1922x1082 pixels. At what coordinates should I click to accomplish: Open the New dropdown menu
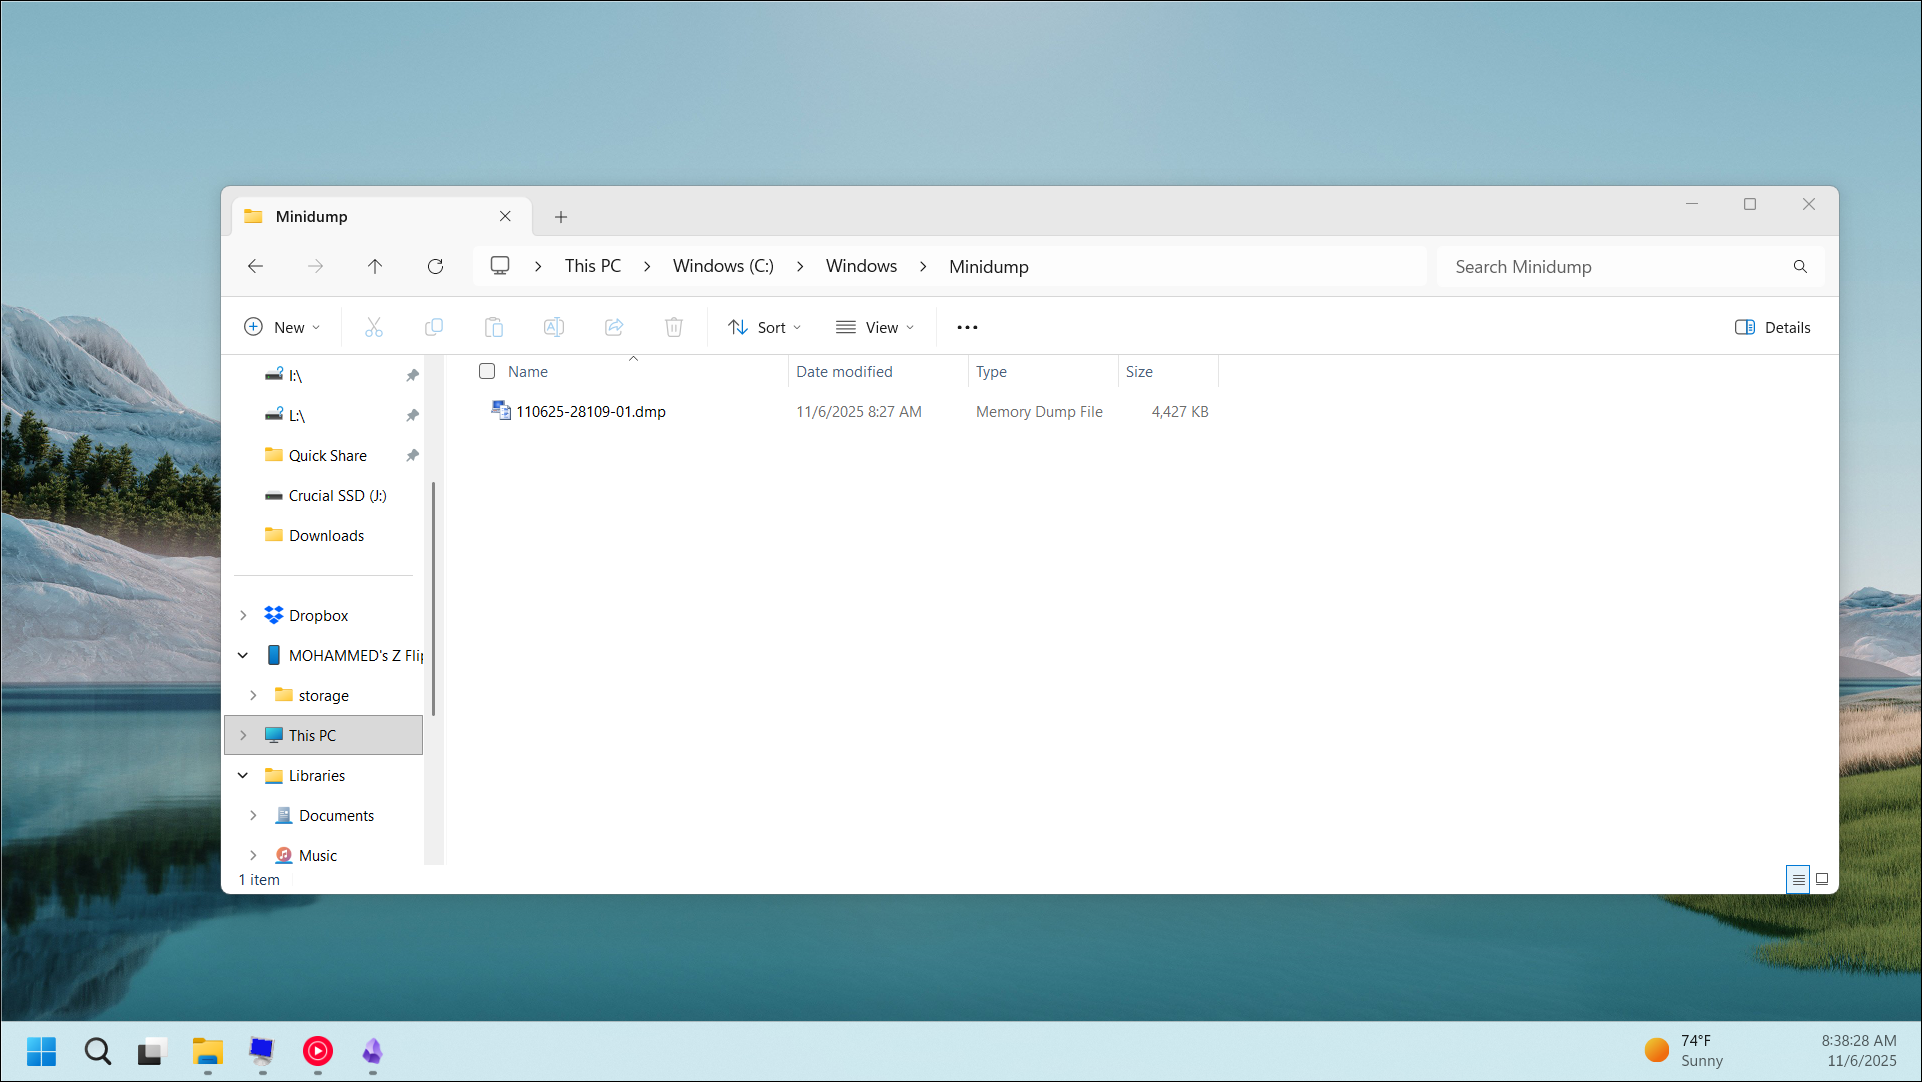coord(282,327)
